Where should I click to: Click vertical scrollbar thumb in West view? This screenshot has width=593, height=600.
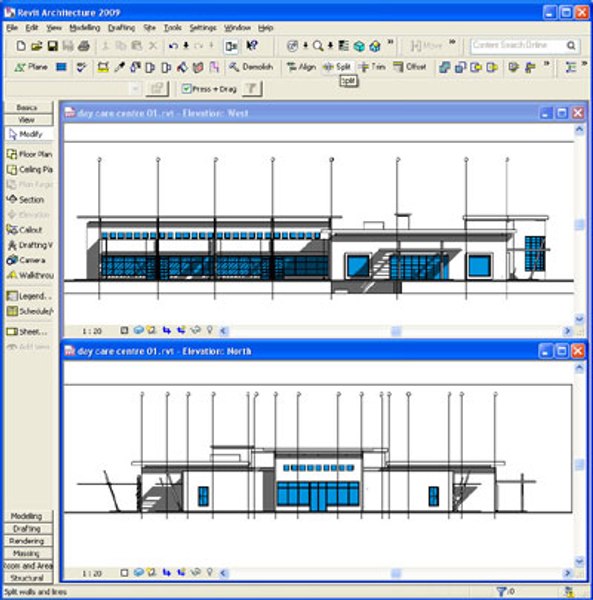pos(579,225)
